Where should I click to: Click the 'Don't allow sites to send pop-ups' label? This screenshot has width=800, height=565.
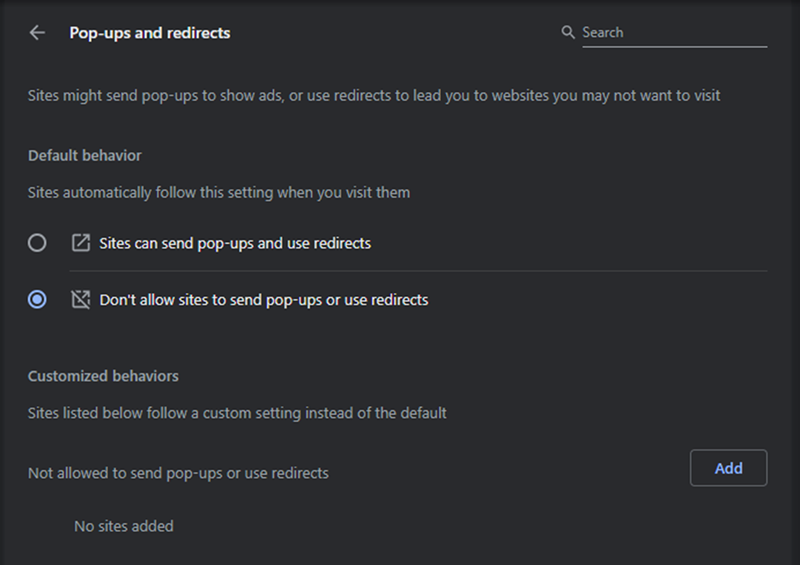pyautogui.click(x=264, y=300)
